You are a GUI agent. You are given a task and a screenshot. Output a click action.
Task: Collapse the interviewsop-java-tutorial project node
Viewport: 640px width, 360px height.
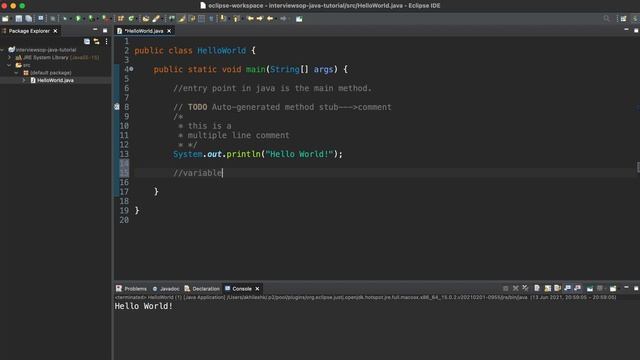coord(2,50)
